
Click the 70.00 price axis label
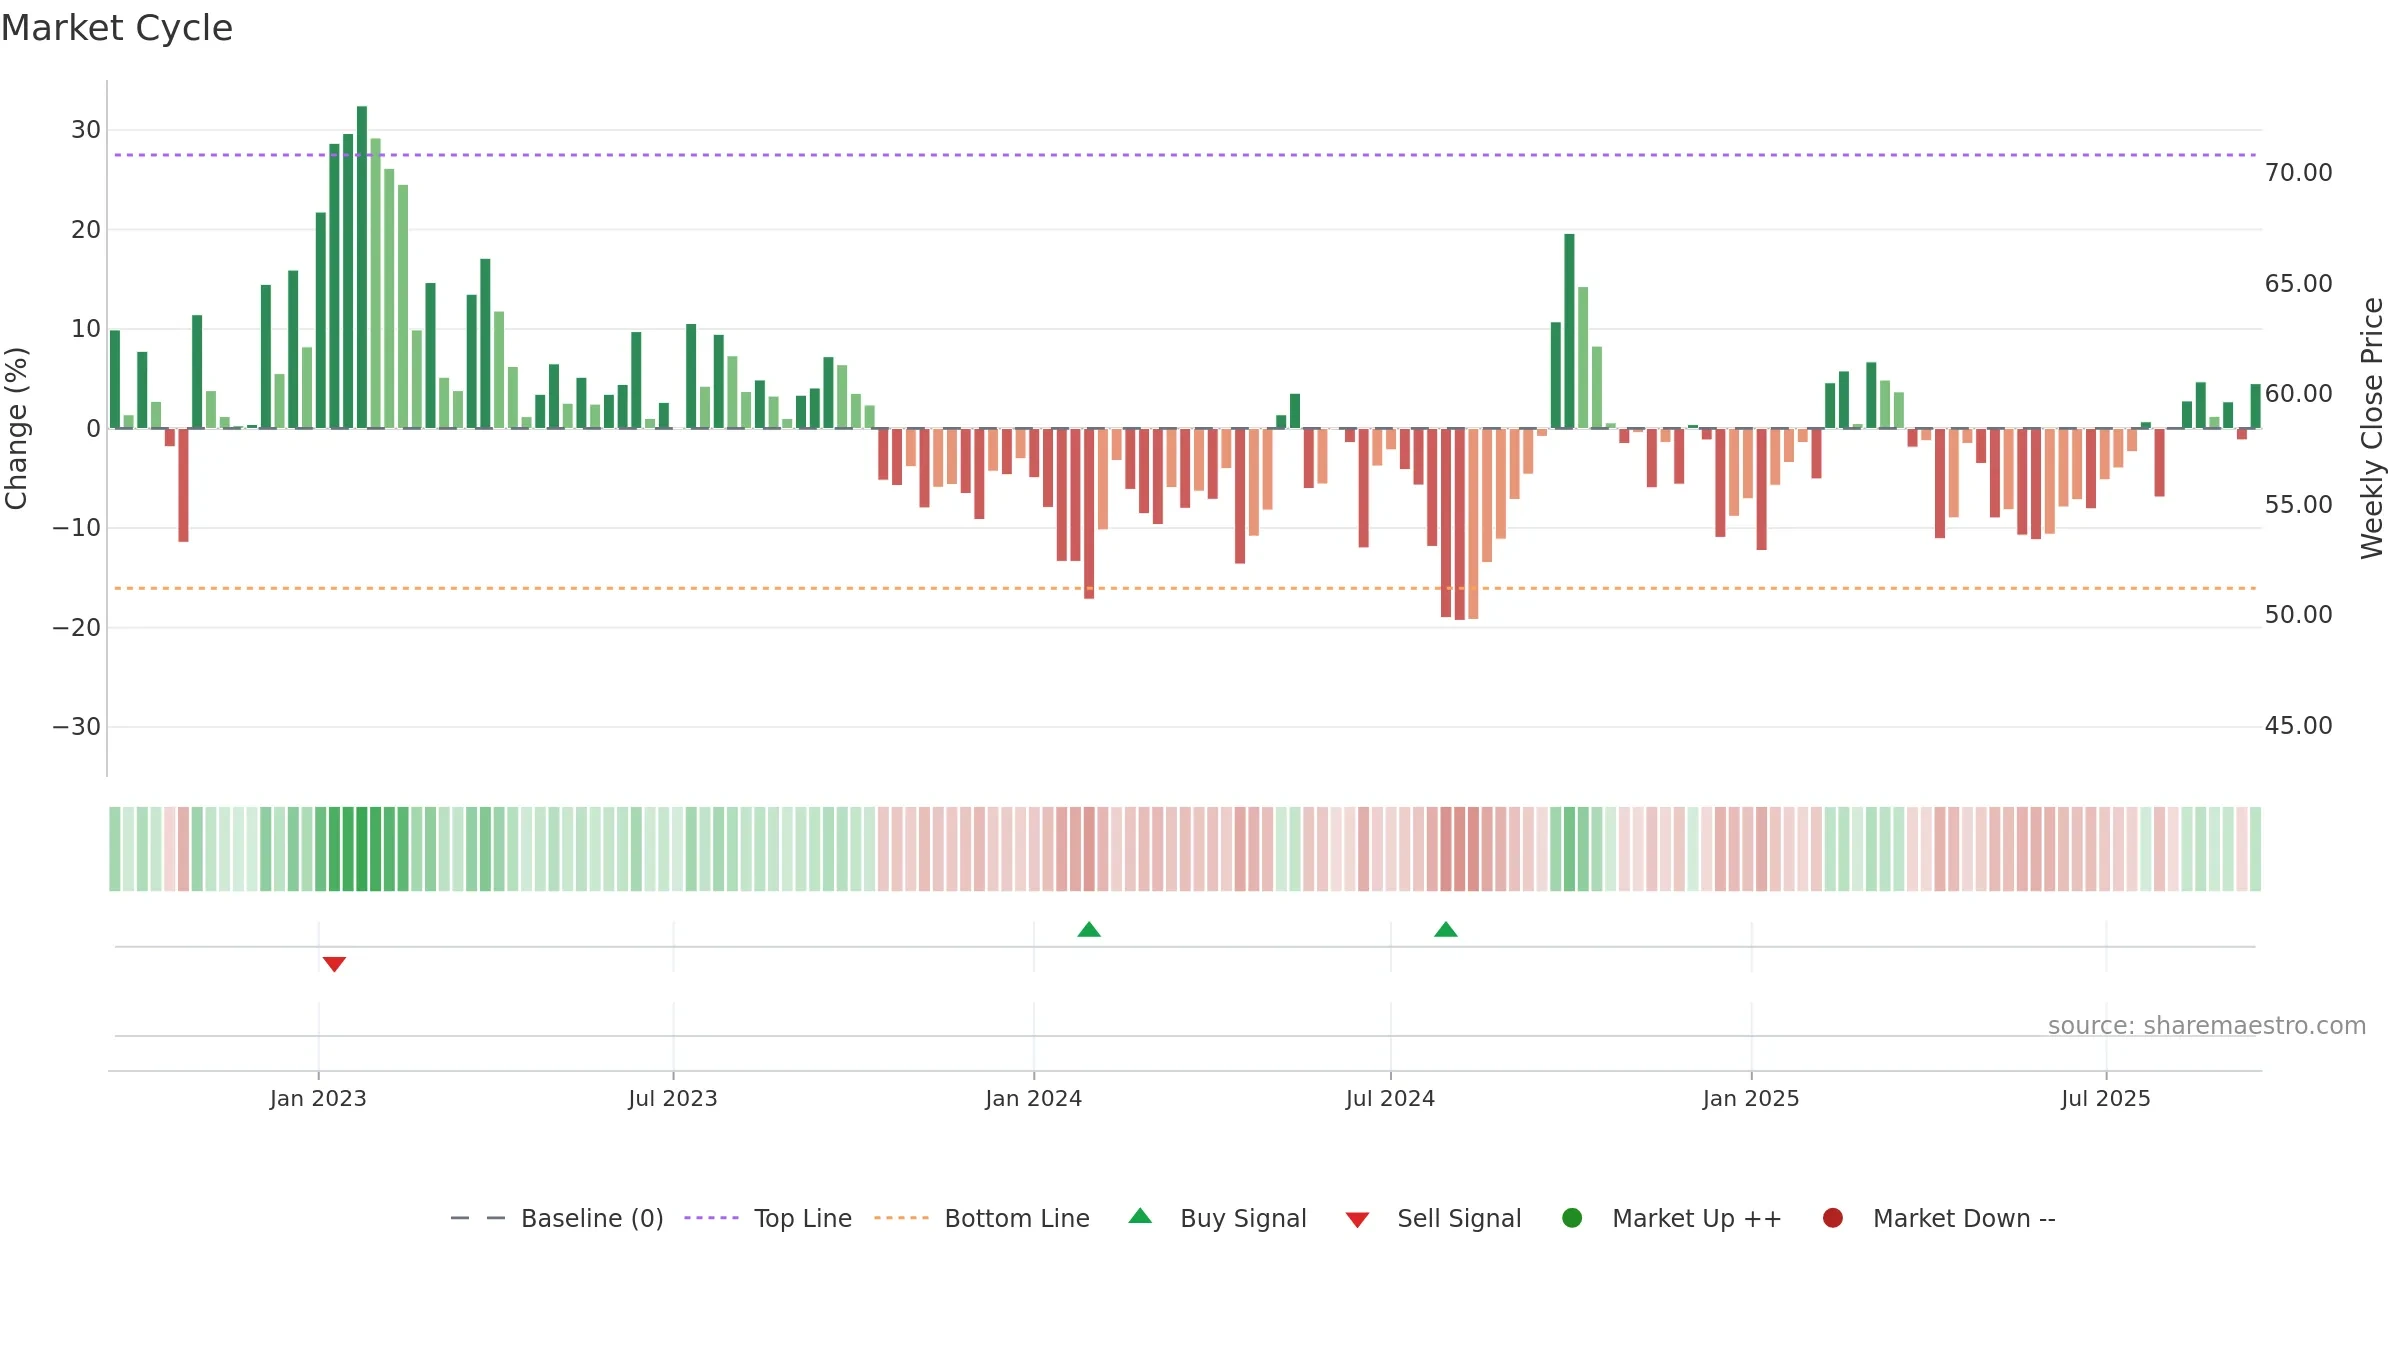[2298, 173]
